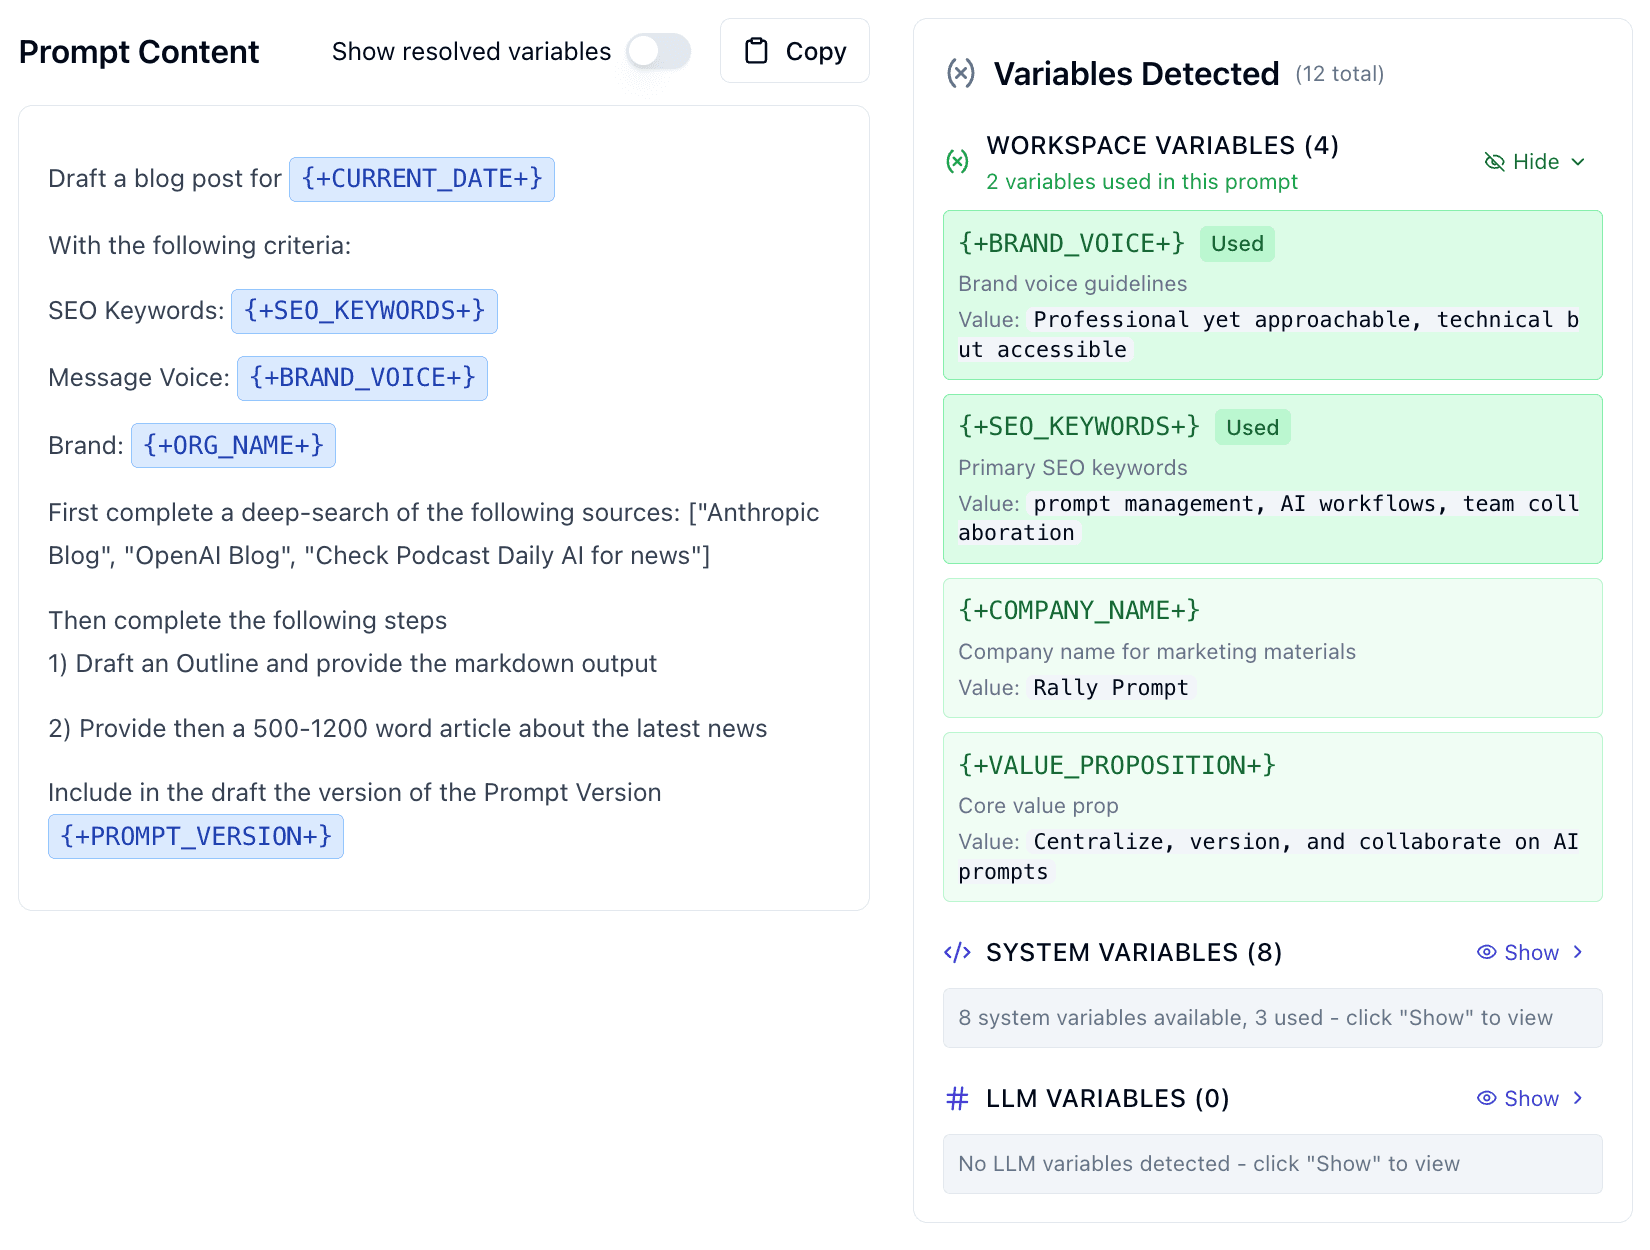The height and width of the screenshot is (1250, 1650).
Task: Open the Prompt Content section header
Action: click(138, 51)
